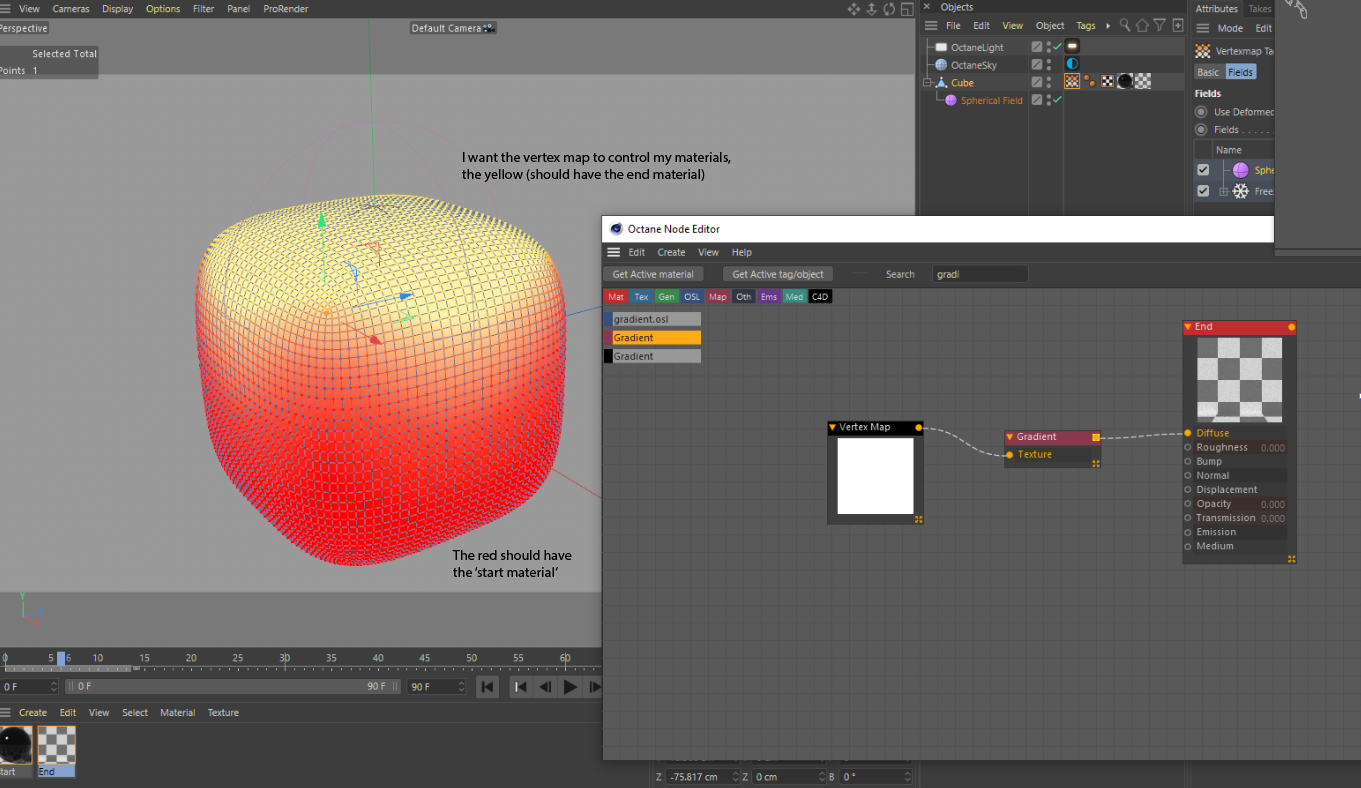Switch to the Fields tab
Viewport: 1361px width, 788px height.
tap(1240, 72)
